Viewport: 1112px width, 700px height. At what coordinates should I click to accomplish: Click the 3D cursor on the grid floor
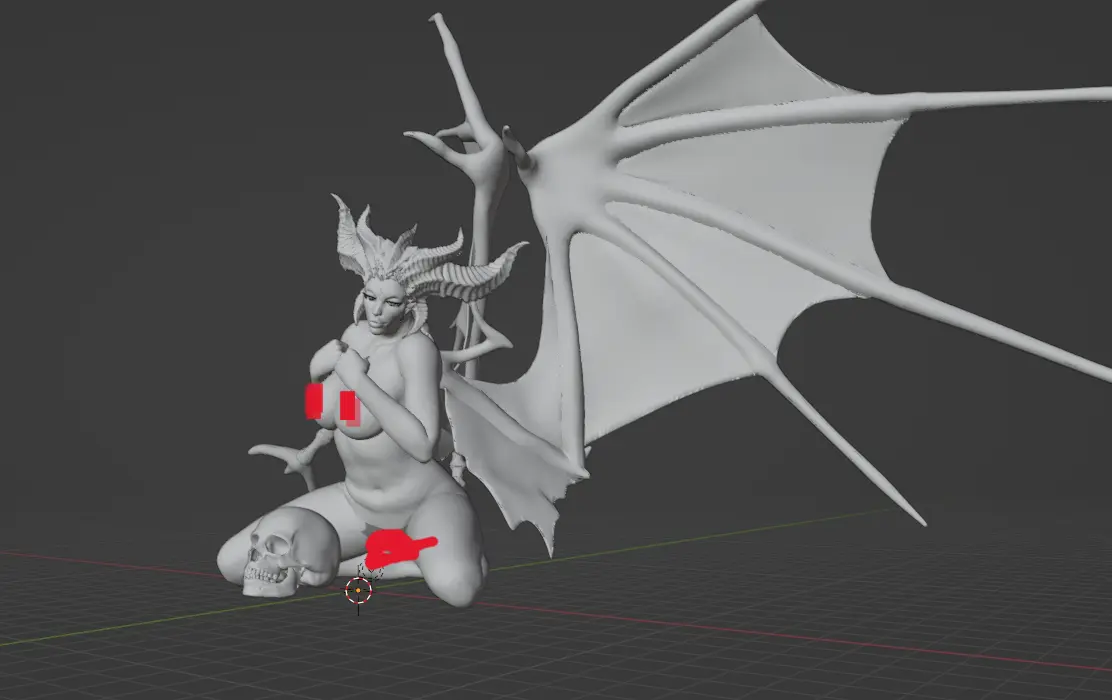click(358, 590)
